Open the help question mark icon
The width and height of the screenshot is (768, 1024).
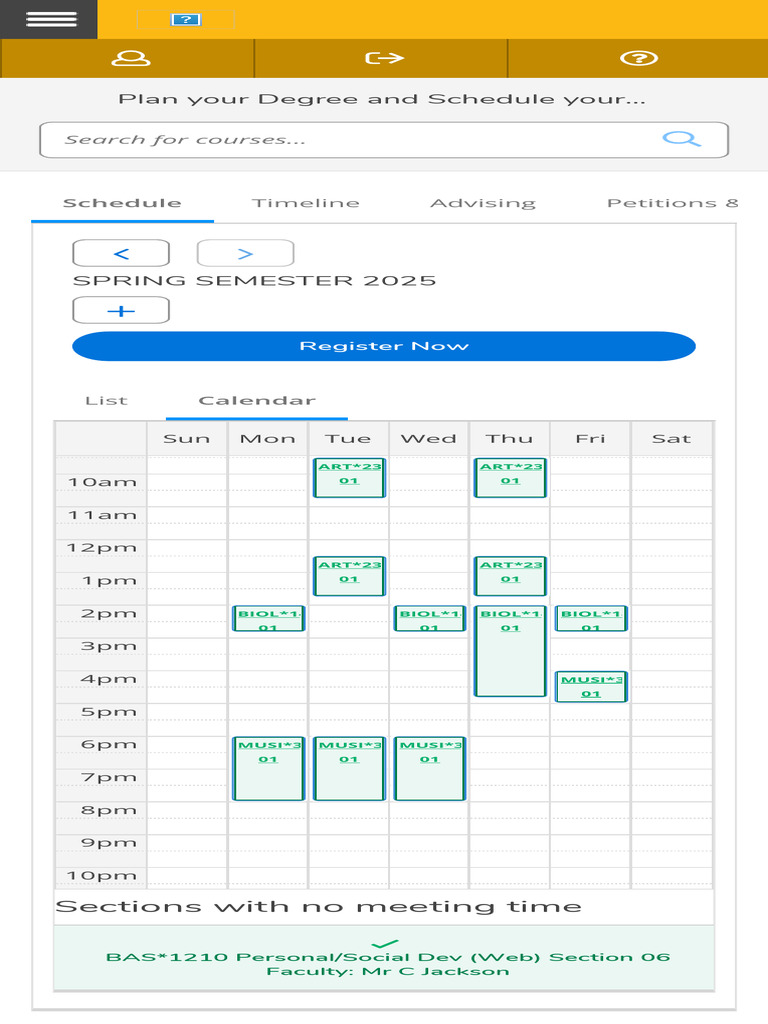click(639, 58)
